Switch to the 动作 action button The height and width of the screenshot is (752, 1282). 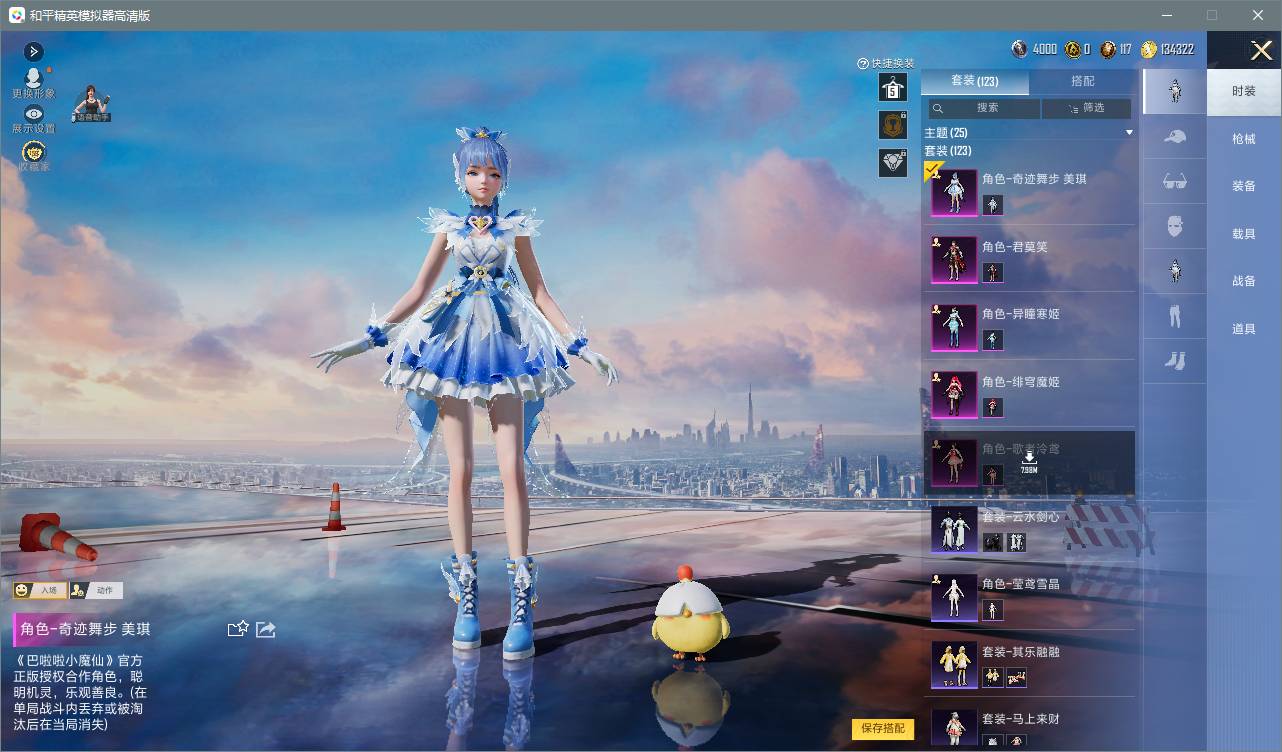pos(97,590)
